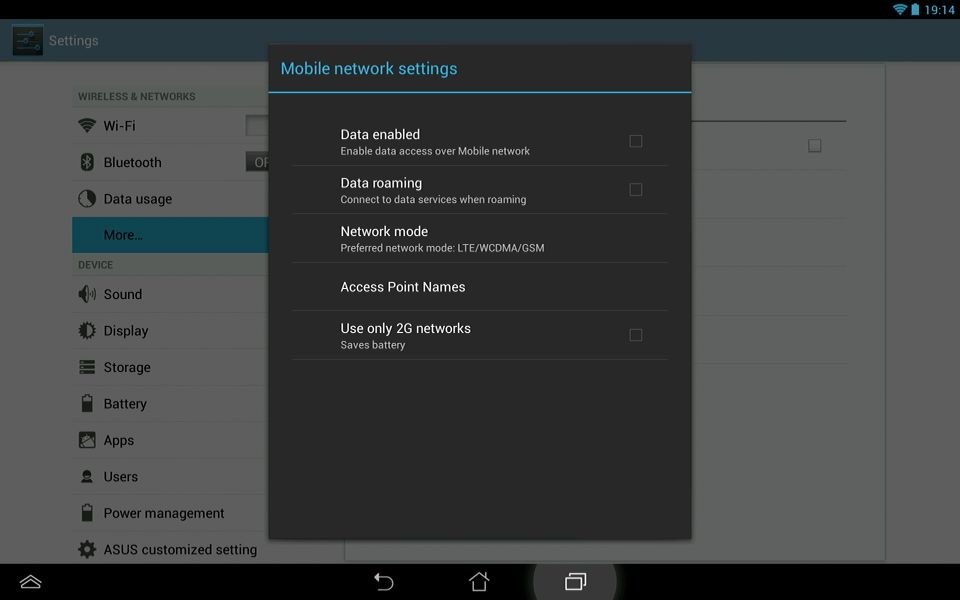This screenshot has width=960, height=600.
Task: Click 'Saves battery' subtitle
Action: (x=373, y=345)
